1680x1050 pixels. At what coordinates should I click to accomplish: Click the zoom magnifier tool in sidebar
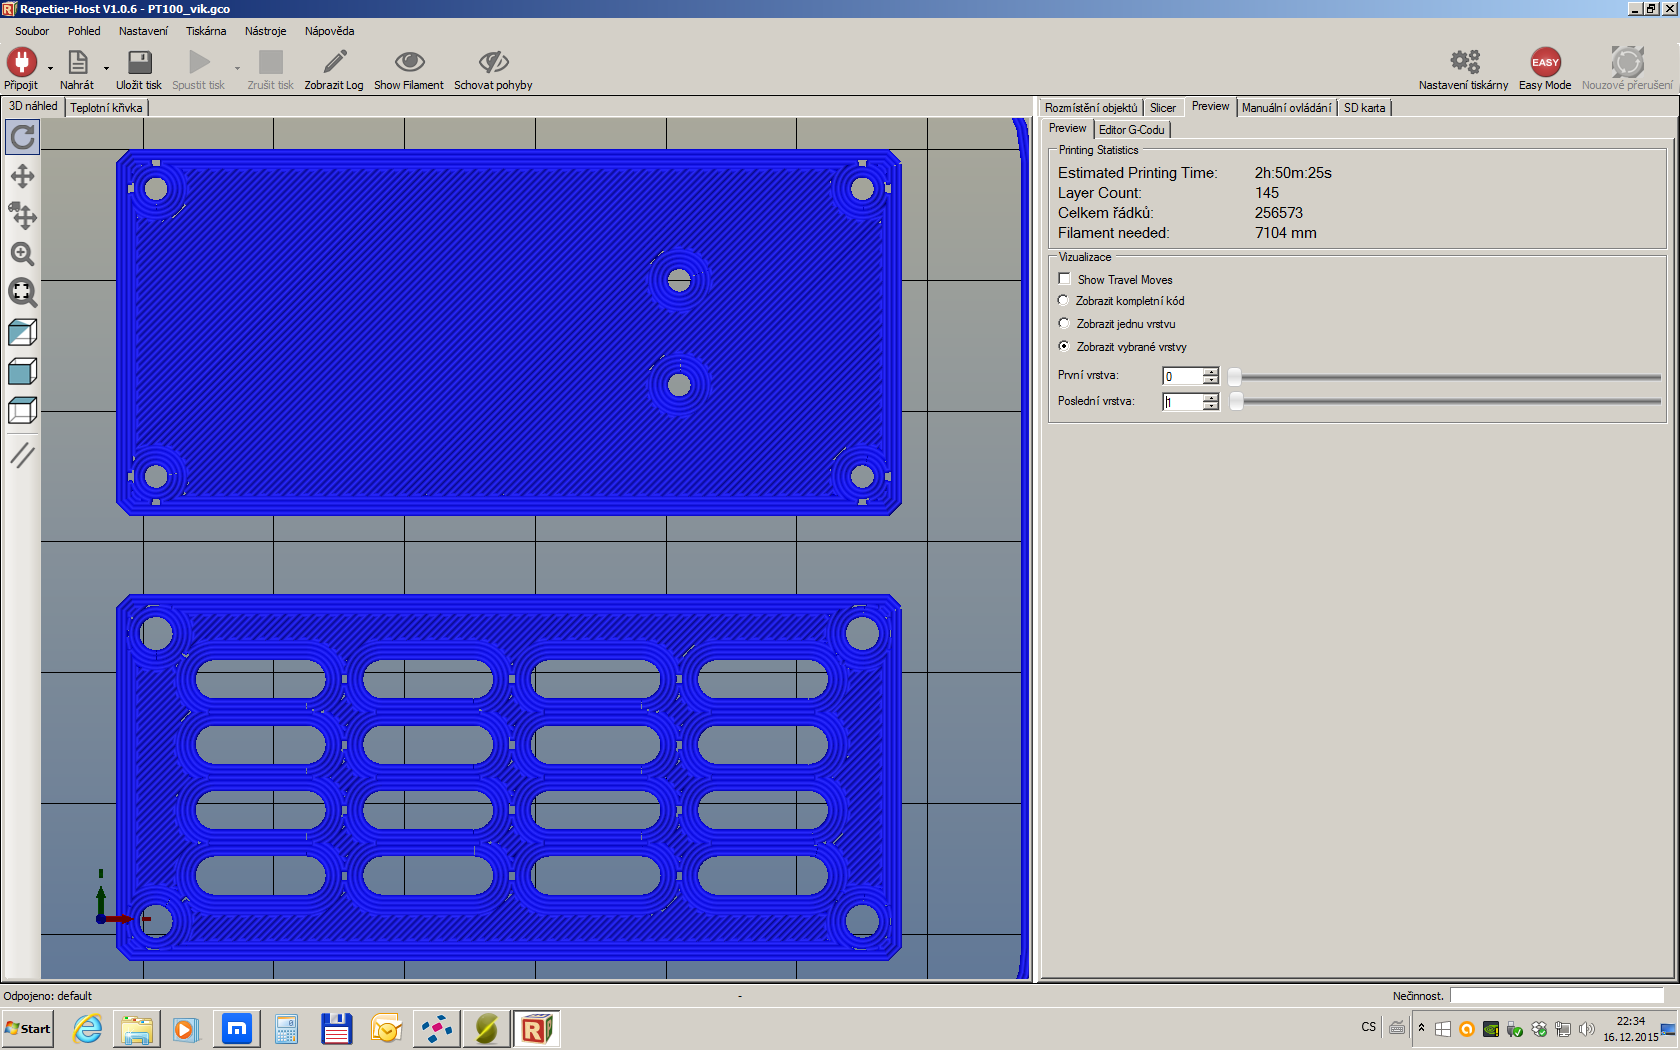(22, 254)
